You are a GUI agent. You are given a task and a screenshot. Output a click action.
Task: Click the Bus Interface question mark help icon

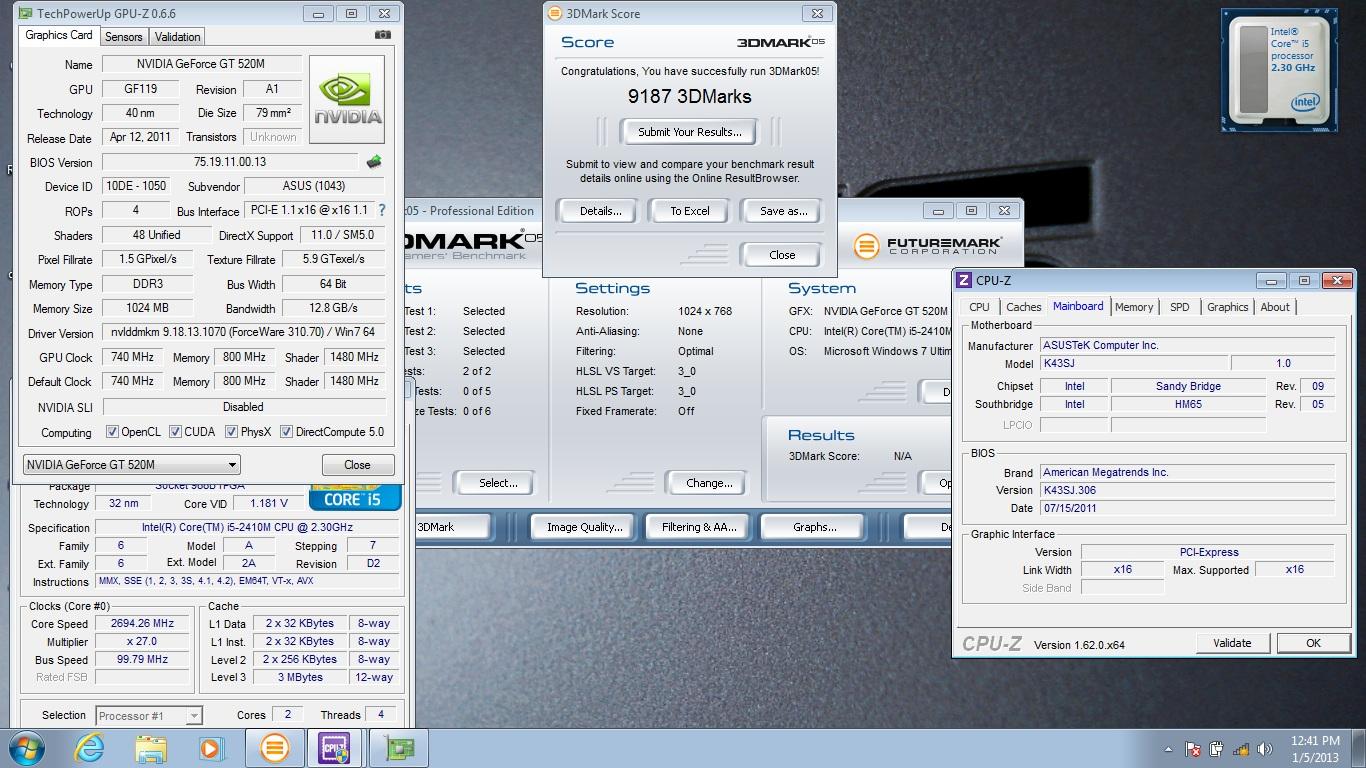click(x=381, y=210)
